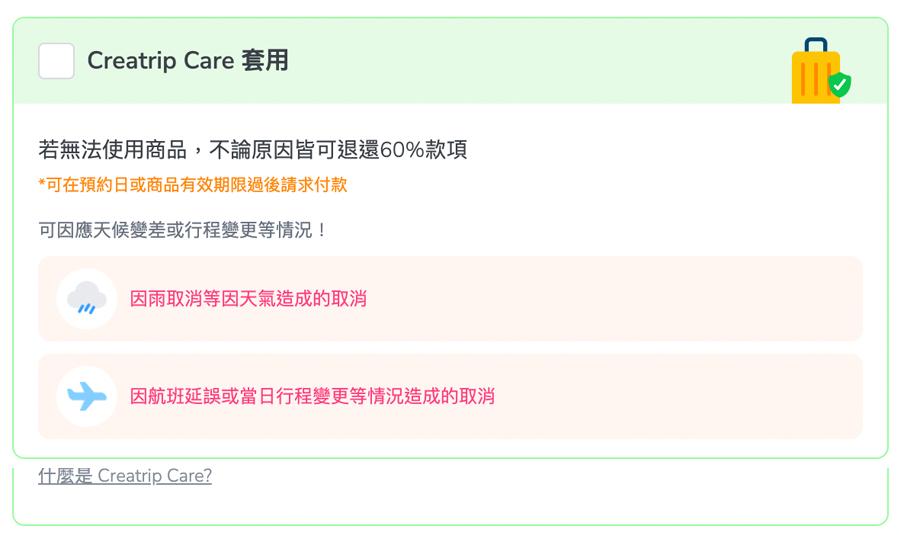This screenshot has width=899, height=535.
Task: Click the green shield checkmark badge
Action: point(840,85)
